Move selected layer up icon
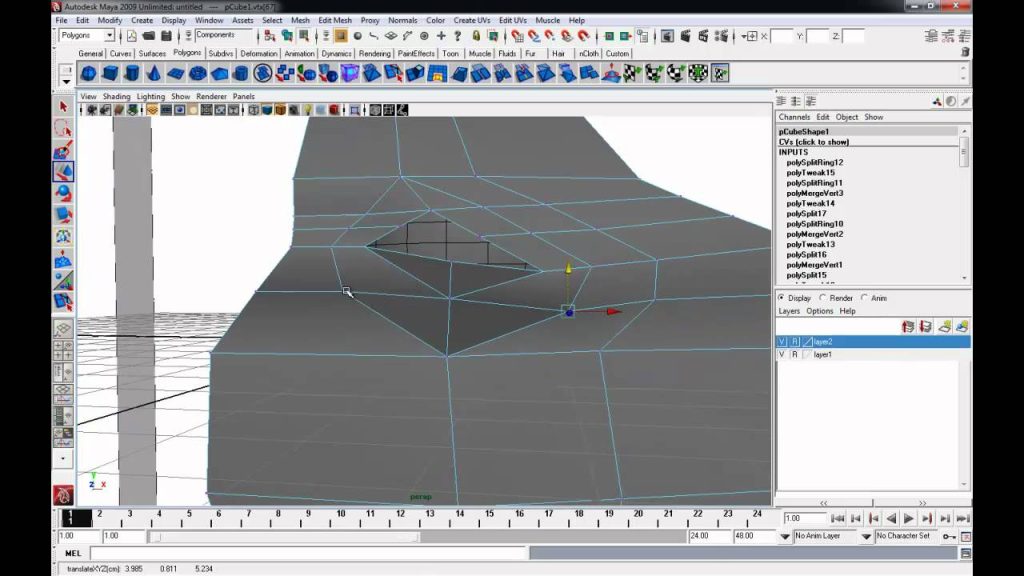The height and width of the screenshot is (576, 1024). 908,327
